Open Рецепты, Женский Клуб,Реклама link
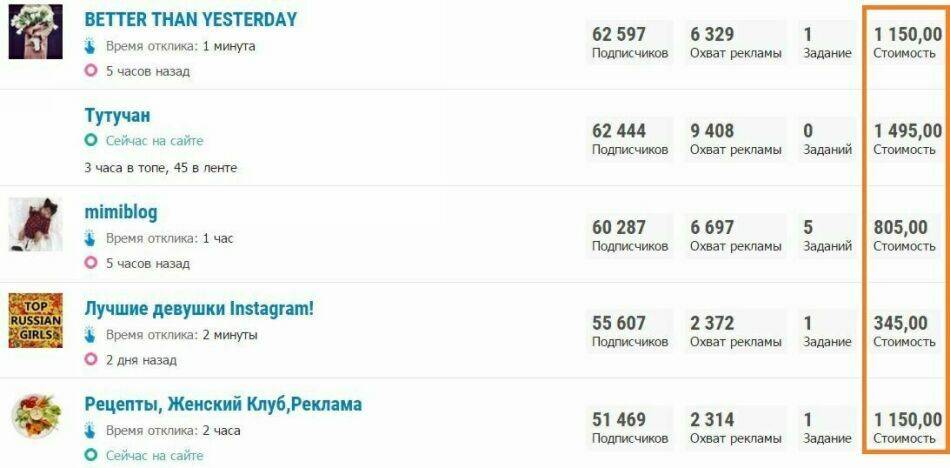950x468 pixels. pos(223,405)
